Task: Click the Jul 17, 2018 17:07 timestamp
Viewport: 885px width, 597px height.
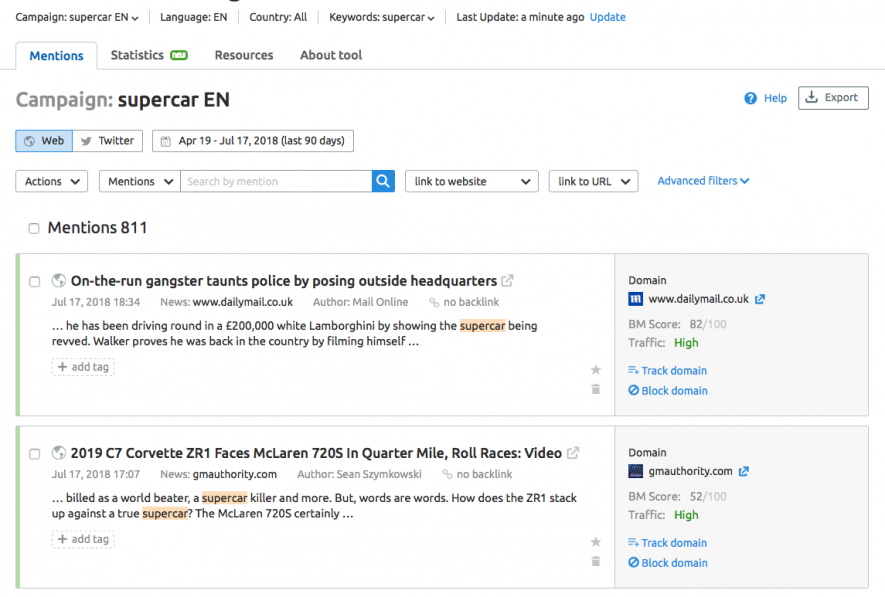Action: coord(96,474)
